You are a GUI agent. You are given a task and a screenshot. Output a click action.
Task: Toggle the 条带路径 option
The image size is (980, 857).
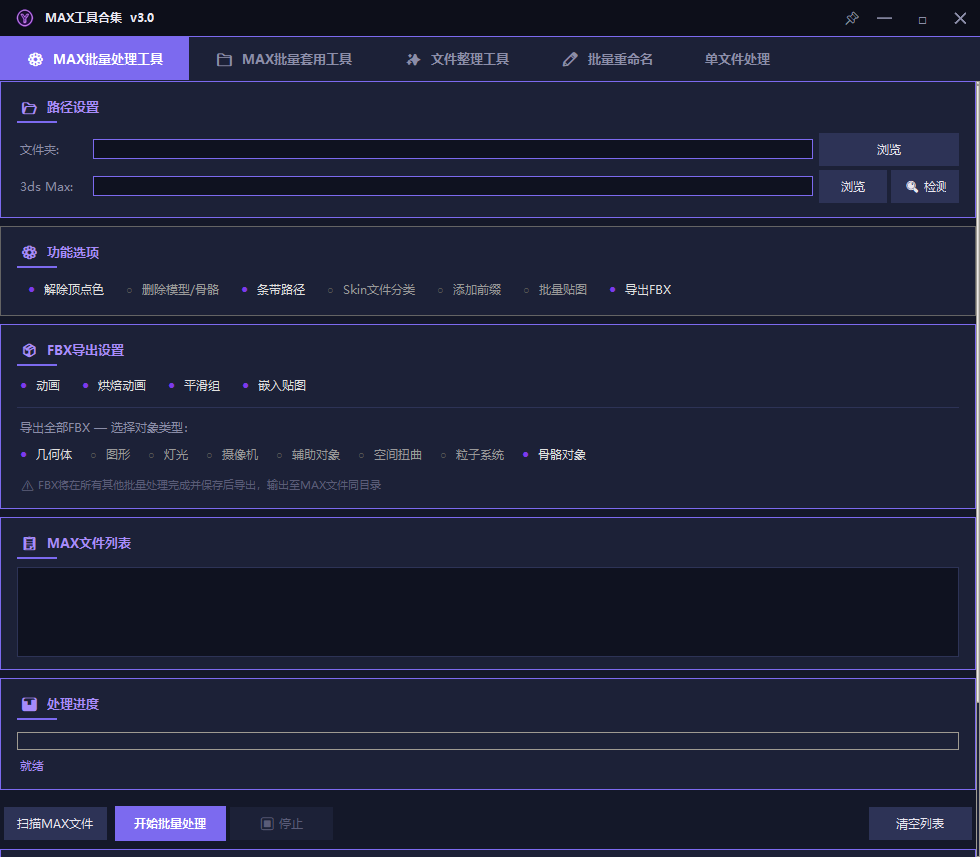pyautogui.click(x=274, y=289)
